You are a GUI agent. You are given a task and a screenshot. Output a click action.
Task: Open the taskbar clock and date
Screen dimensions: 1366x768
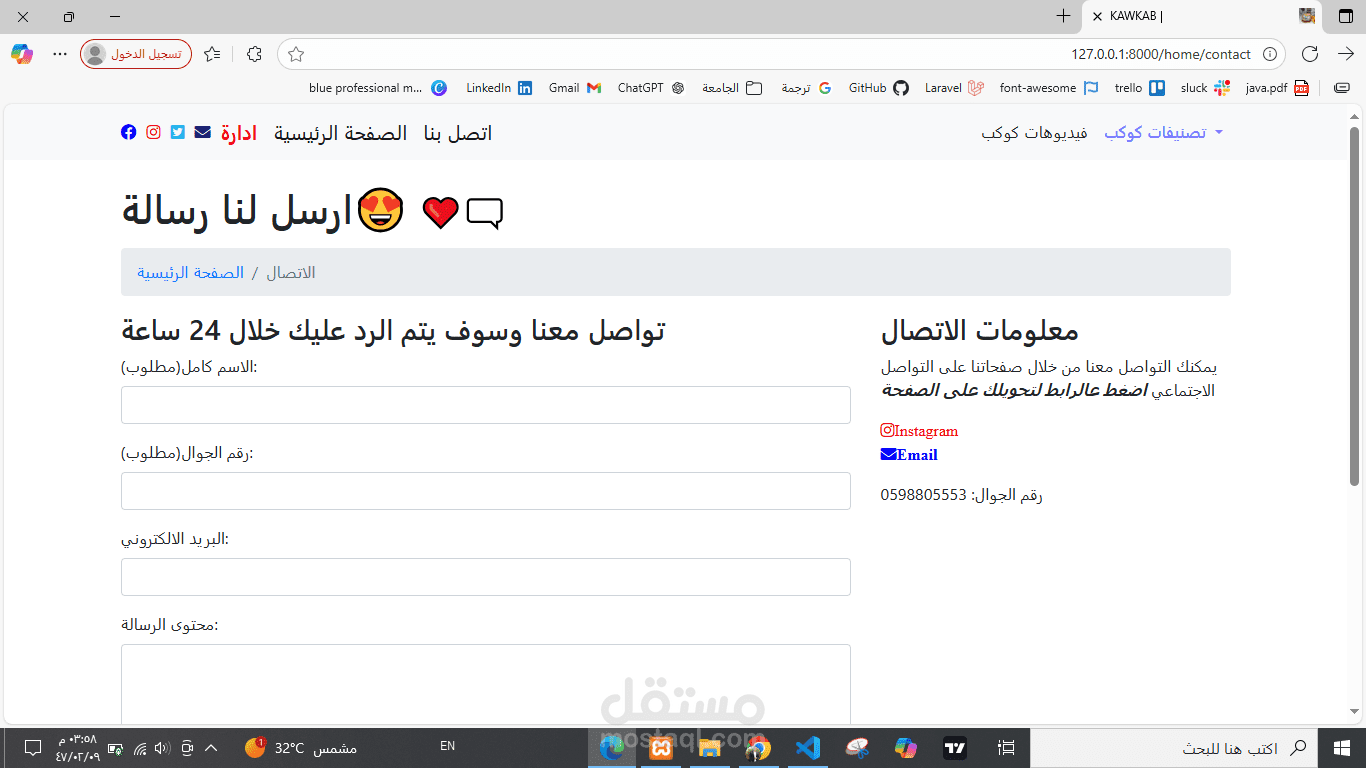tap(78, 748)
